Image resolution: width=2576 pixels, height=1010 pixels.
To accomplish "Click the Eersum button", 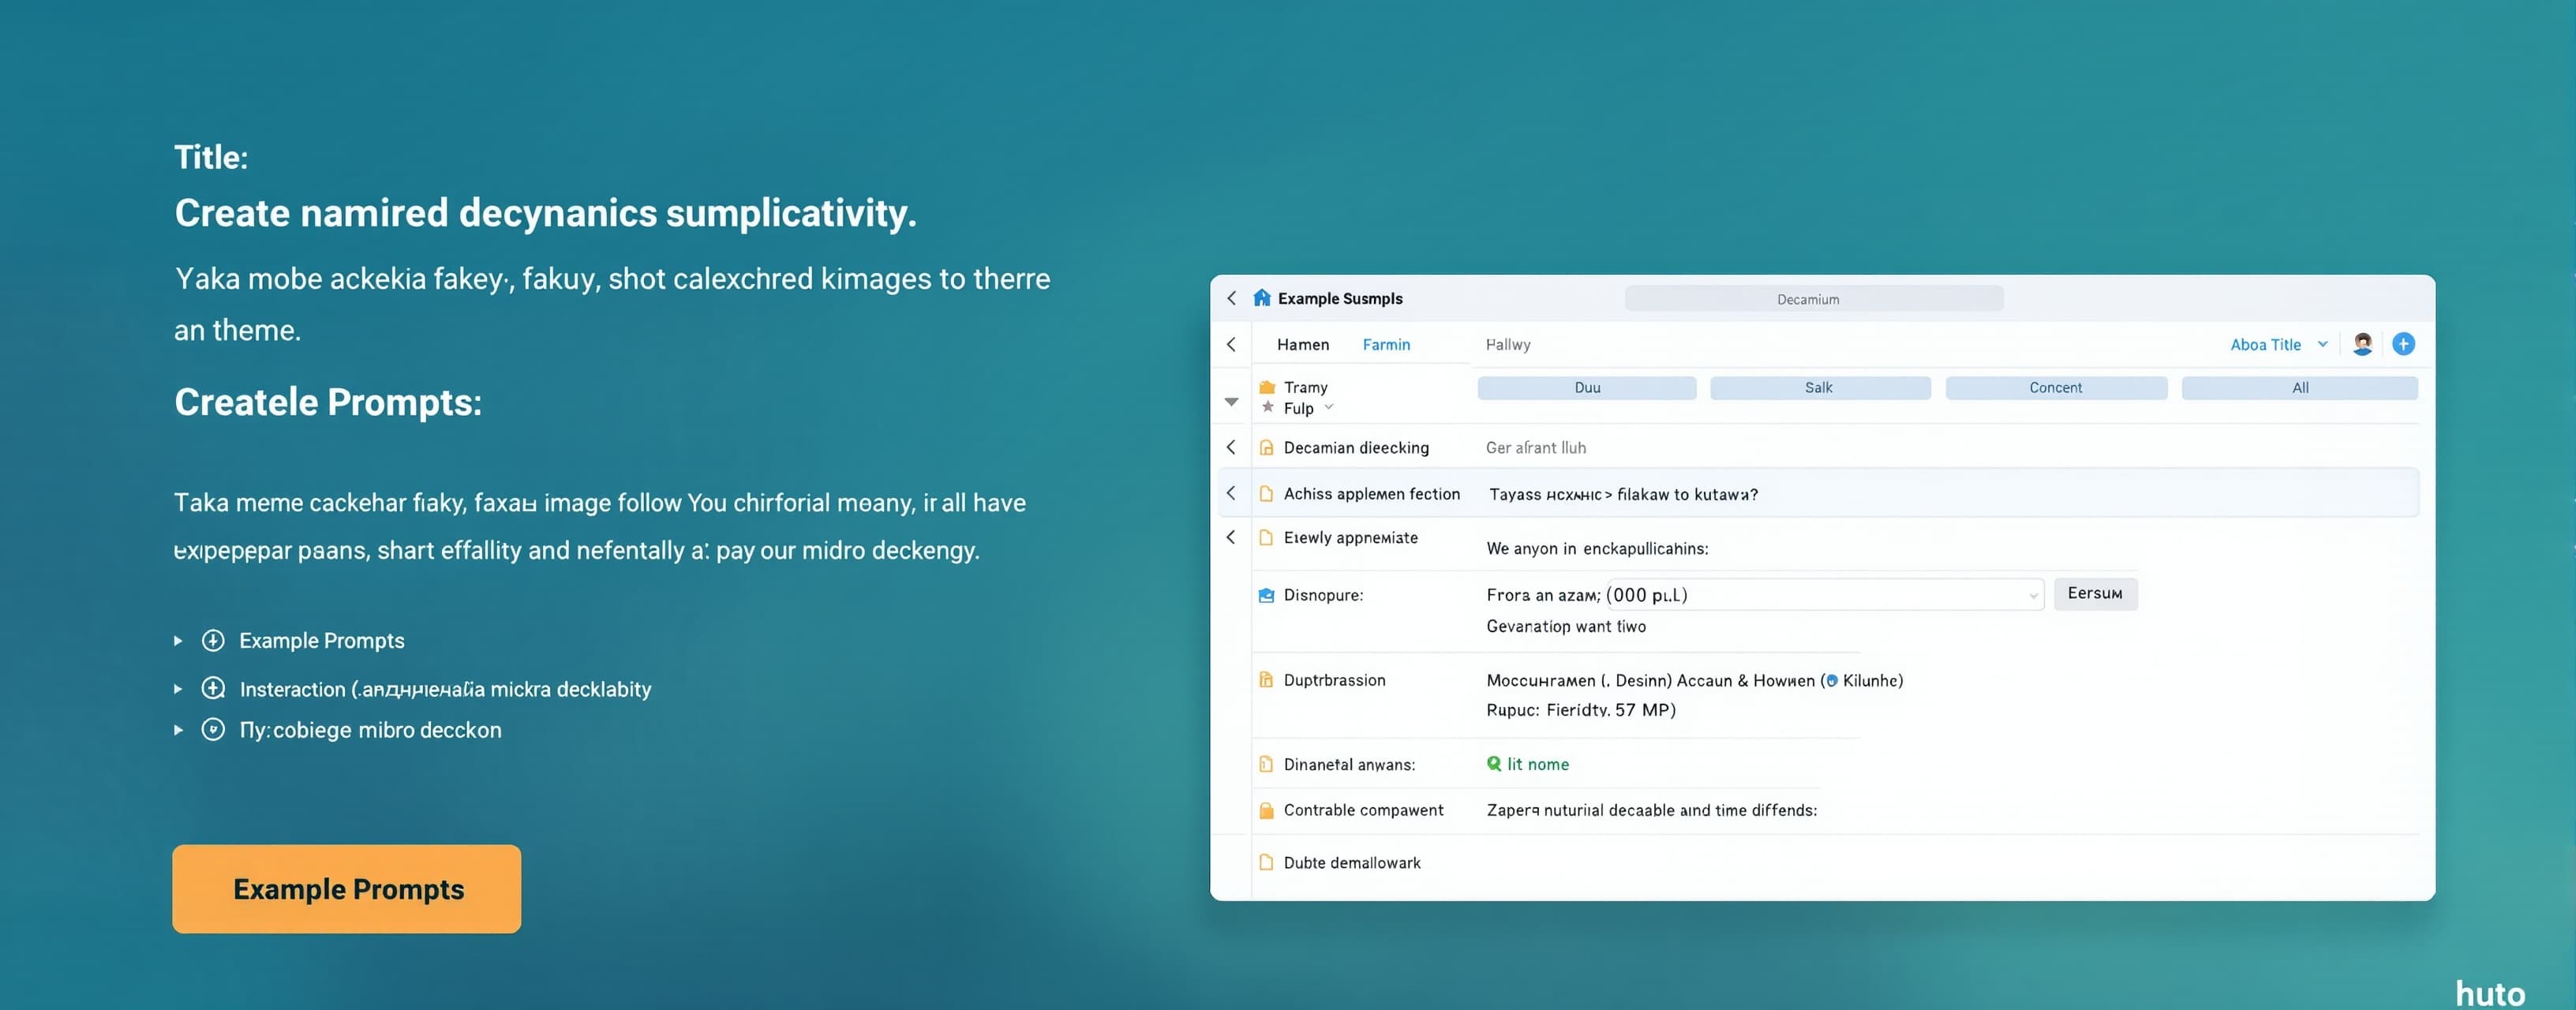I will coord(2095,594).
